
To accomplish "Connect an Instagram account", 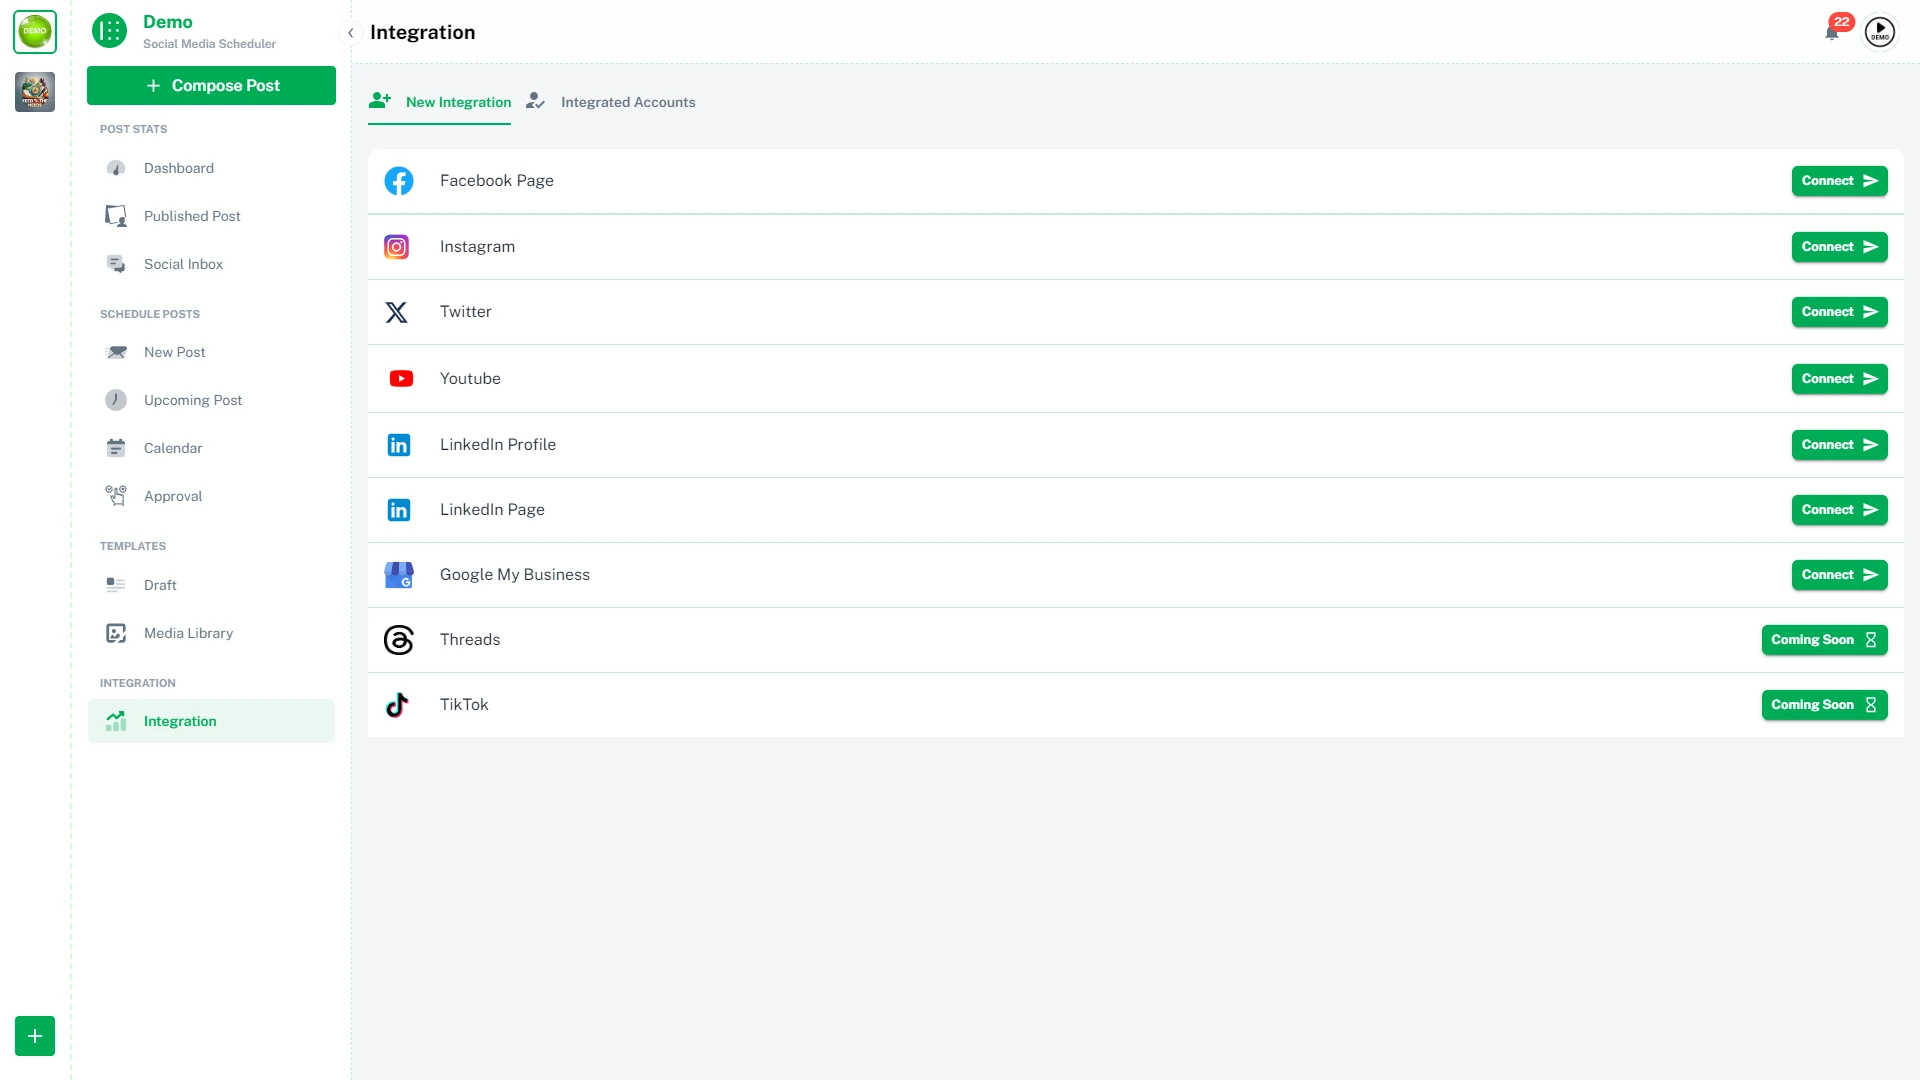I will coord(1839,247).
